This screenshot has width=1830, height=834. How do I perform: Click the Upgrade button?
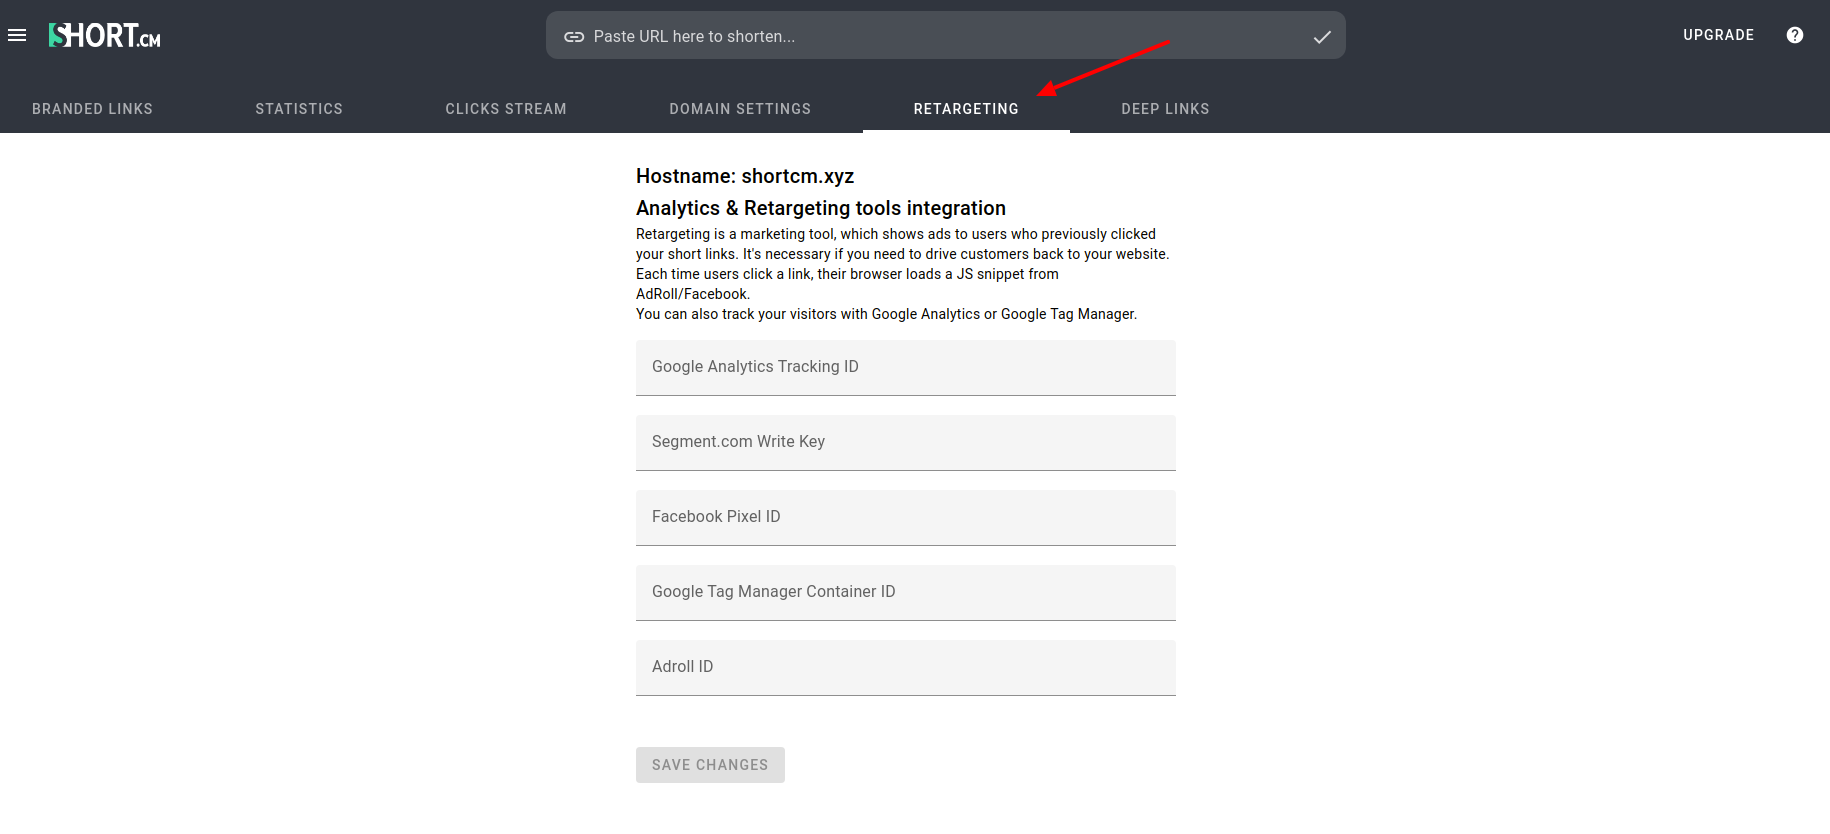(1718, 35)
